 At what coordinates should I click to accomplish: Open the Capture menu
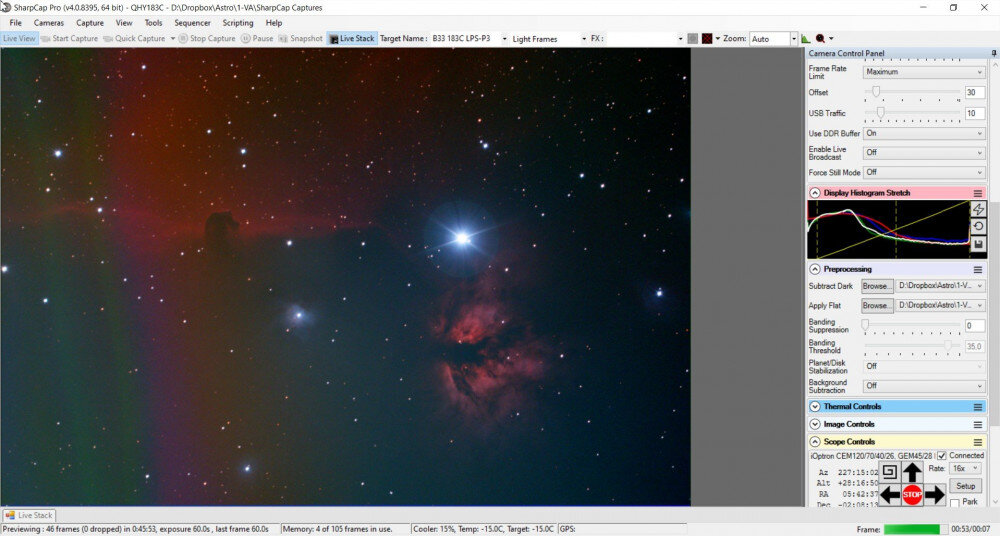tap(90, 22)
